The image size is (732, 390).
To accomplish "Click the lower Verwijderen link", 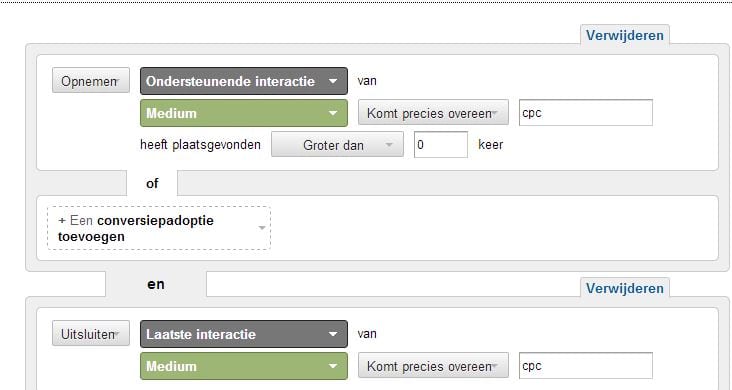I will (625, 288).
